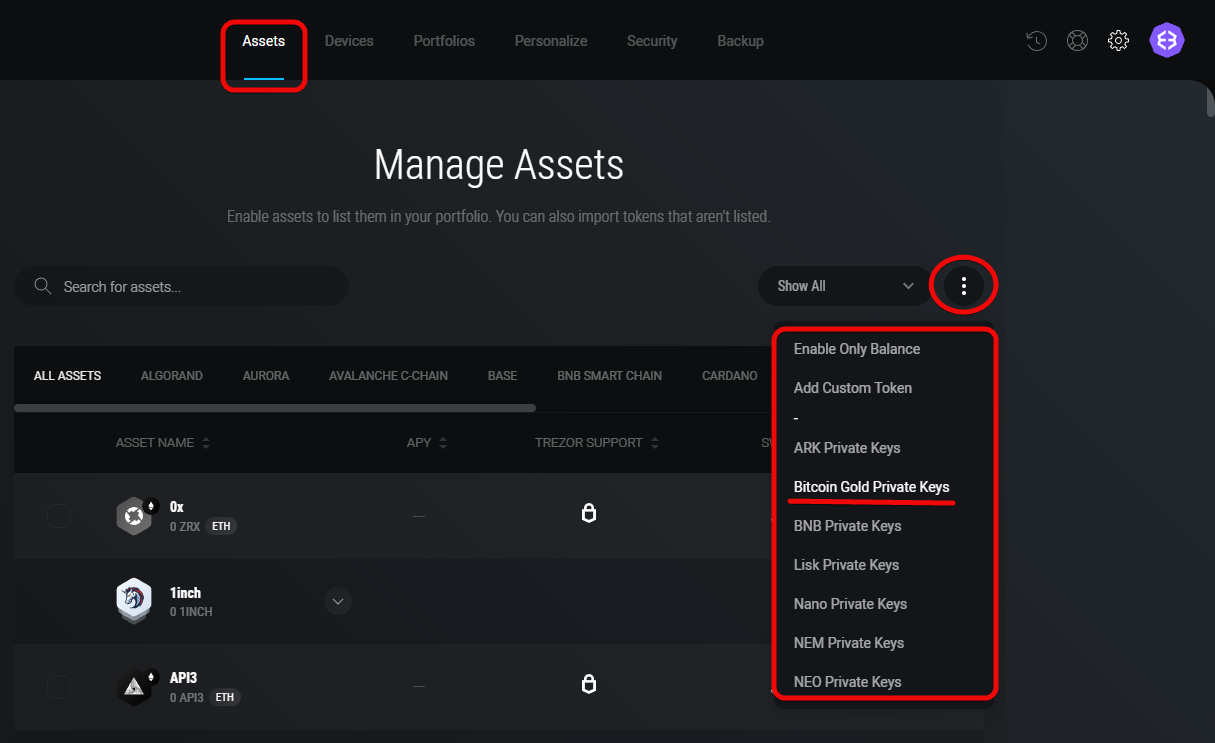
Task: Click the magnifier icon in the search box
Action: tap(43, 286)
